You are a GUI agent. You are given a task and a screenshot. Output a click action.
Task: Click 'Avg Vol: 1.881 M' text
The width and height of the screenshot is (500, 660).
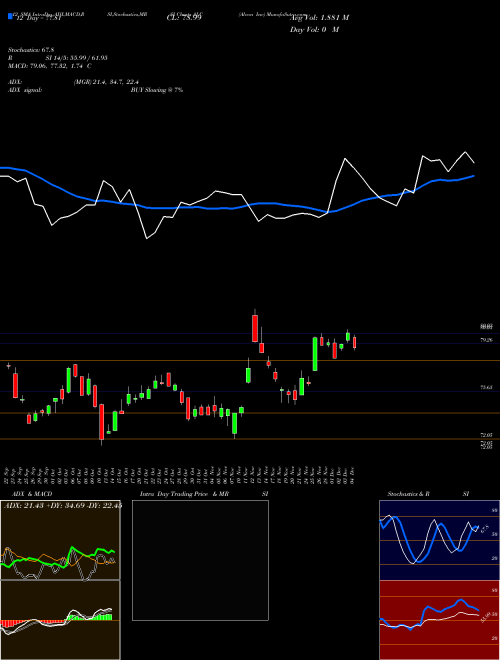click(319, 18)
